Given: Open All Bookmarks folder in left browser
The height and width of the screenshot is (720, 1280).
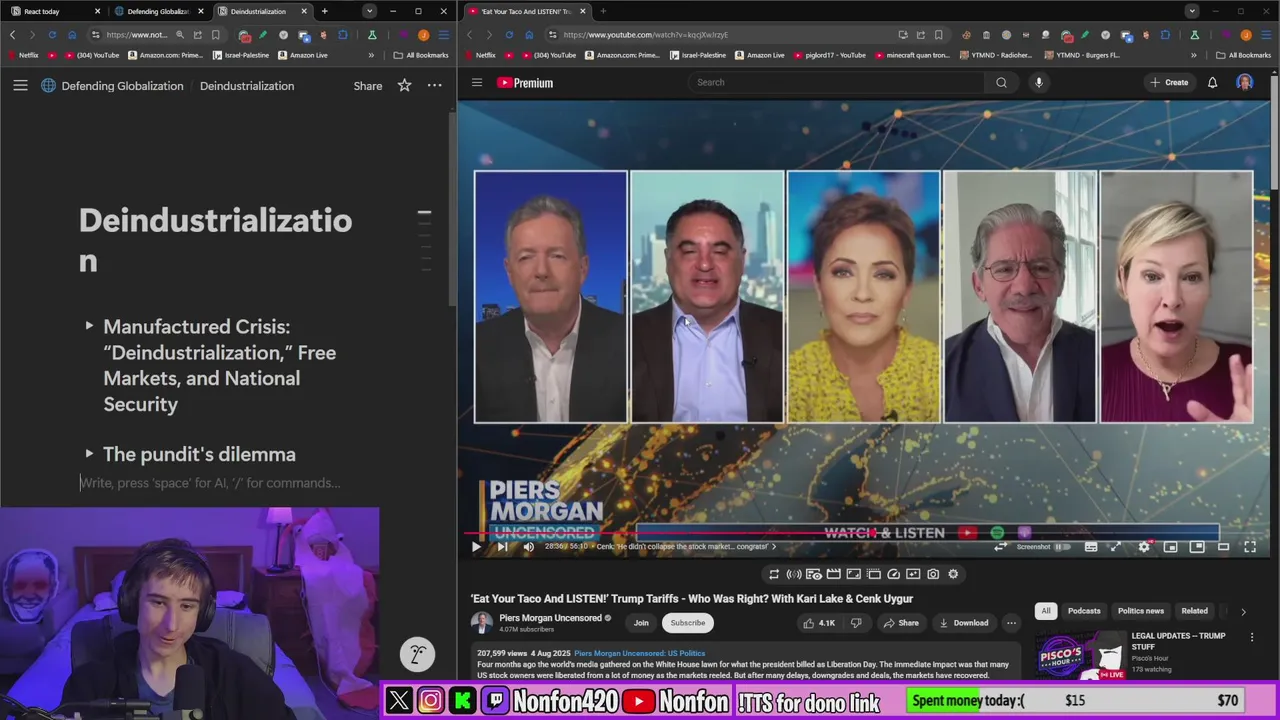Looking at the screenshot, I should point(421,55).
